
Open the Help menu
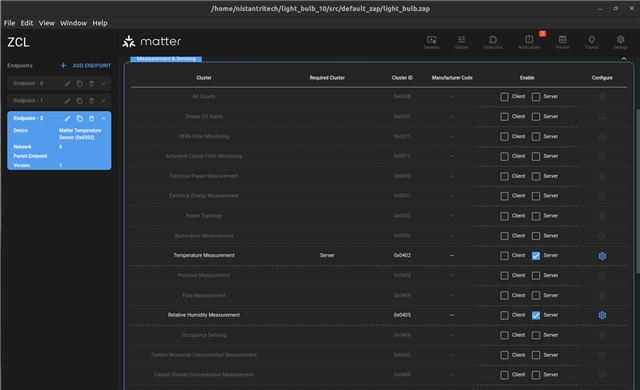point(100,23)
